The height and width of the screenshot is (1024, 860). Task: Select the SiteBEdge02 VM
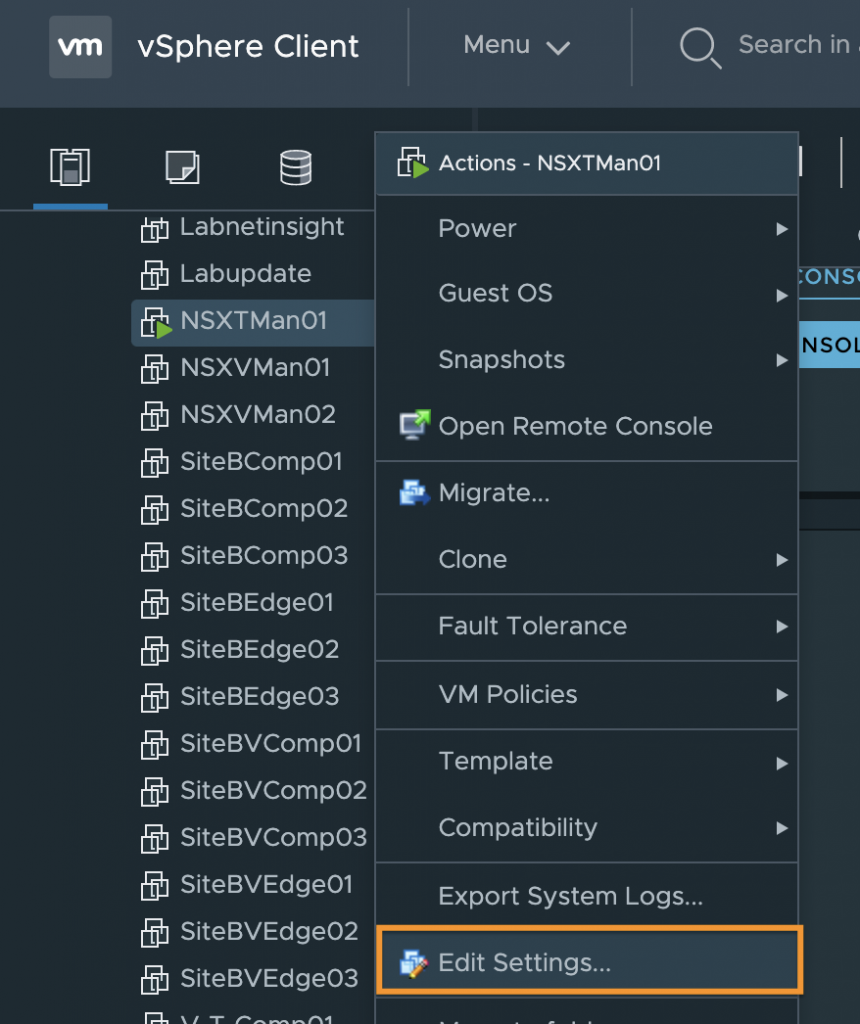[259, 650]
